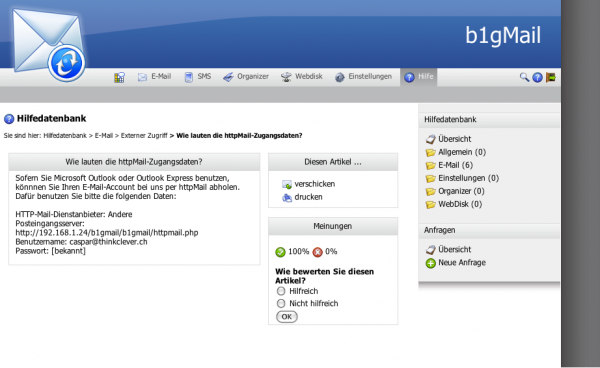Click the question mark icon beside Hilfedatenbank heading
This screenshot has height=368, width=600.
tap(9, 119)
